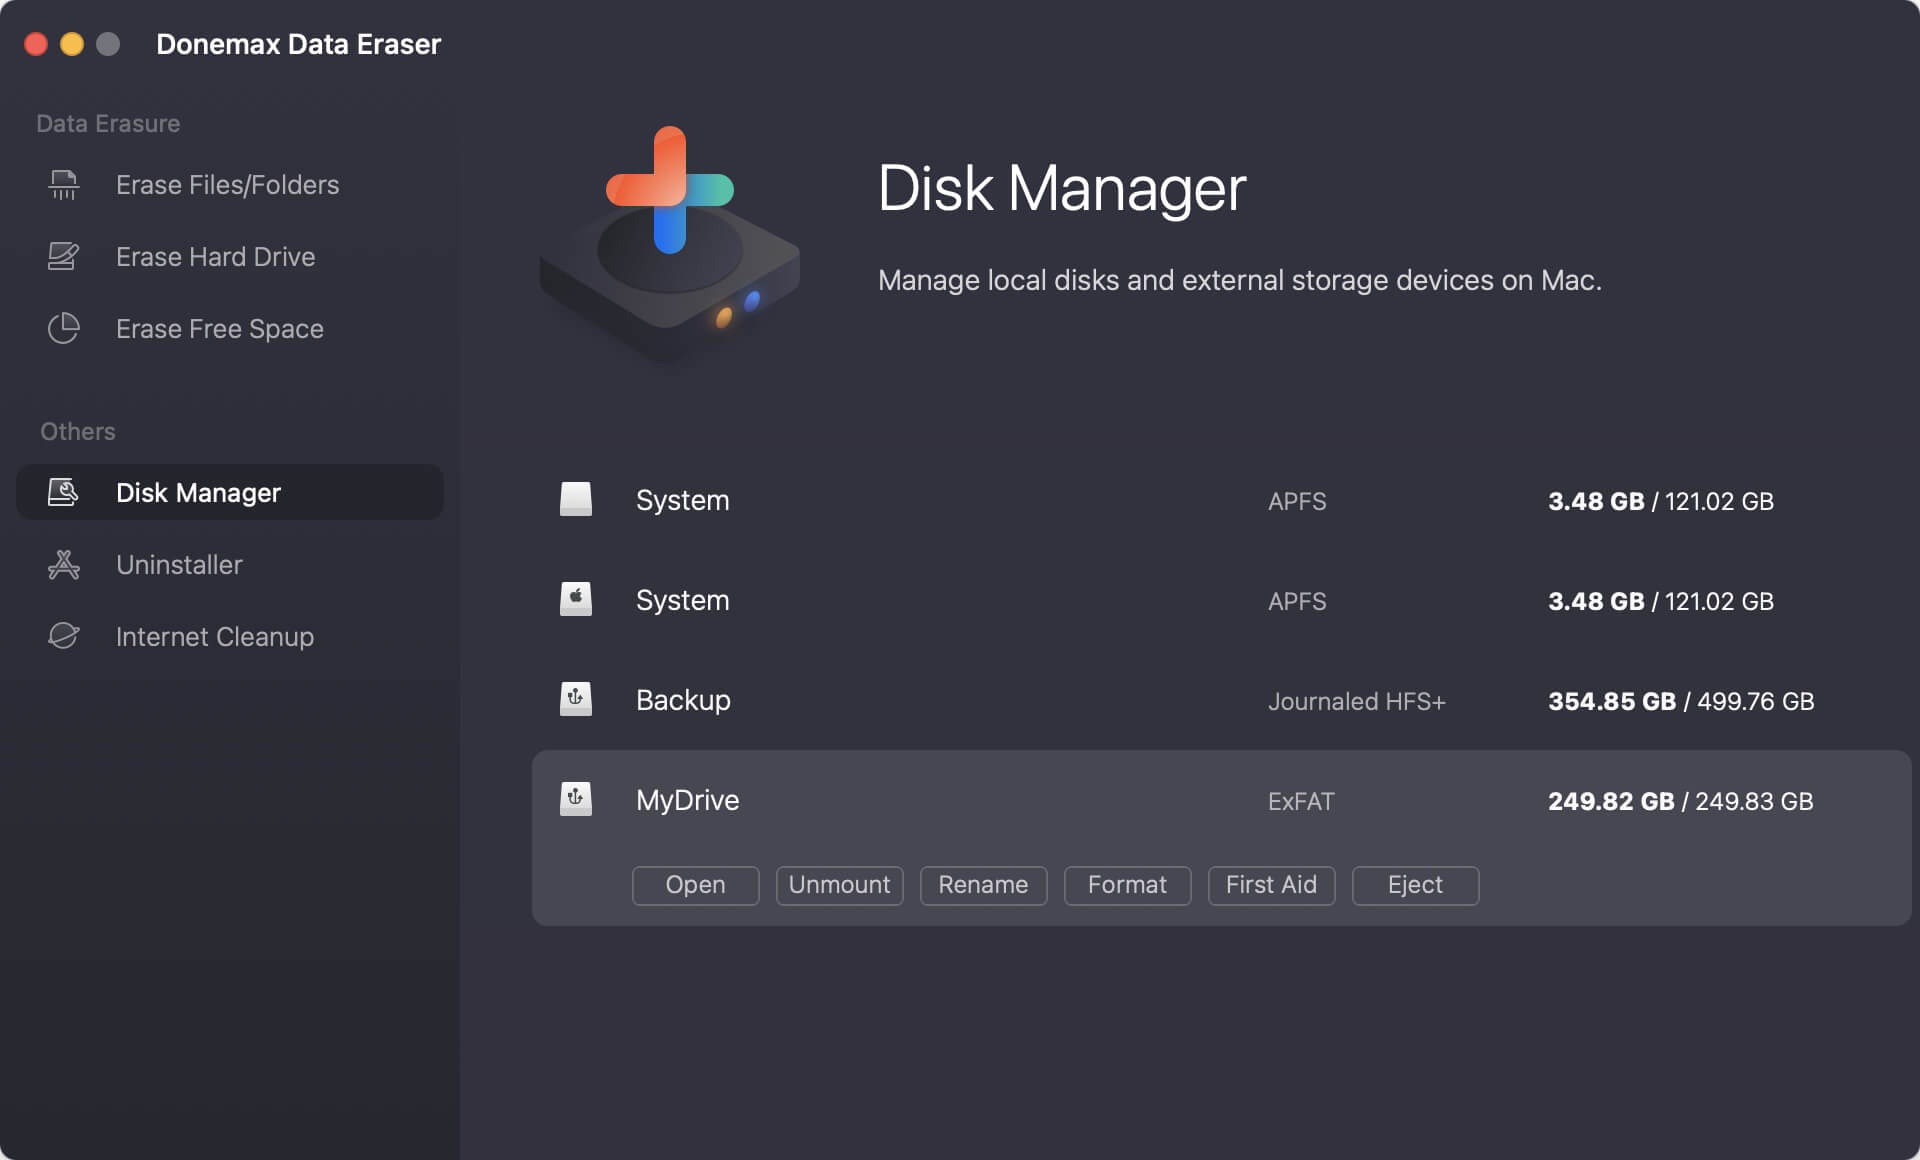Select the MyDrive volume name

tap(688, 800)
